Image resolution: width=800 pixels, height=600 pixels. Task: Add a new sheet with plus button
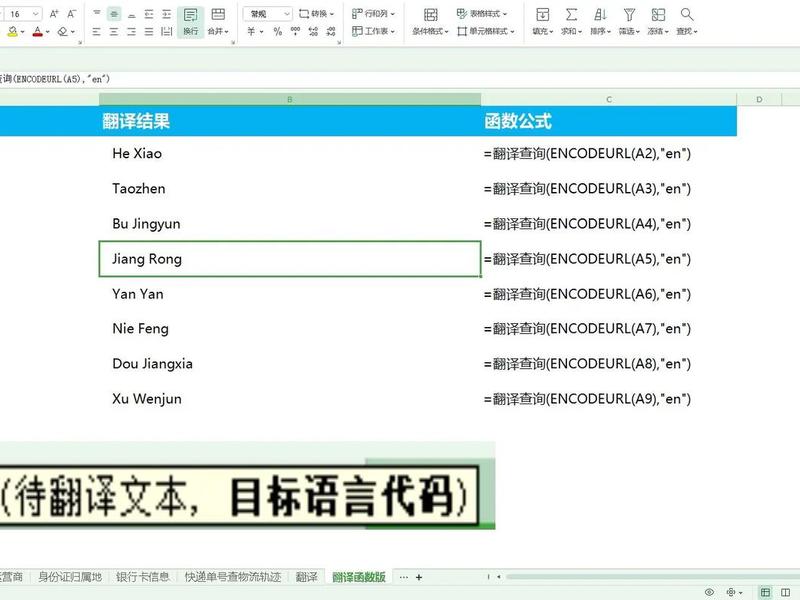click(x=419, y=577)
